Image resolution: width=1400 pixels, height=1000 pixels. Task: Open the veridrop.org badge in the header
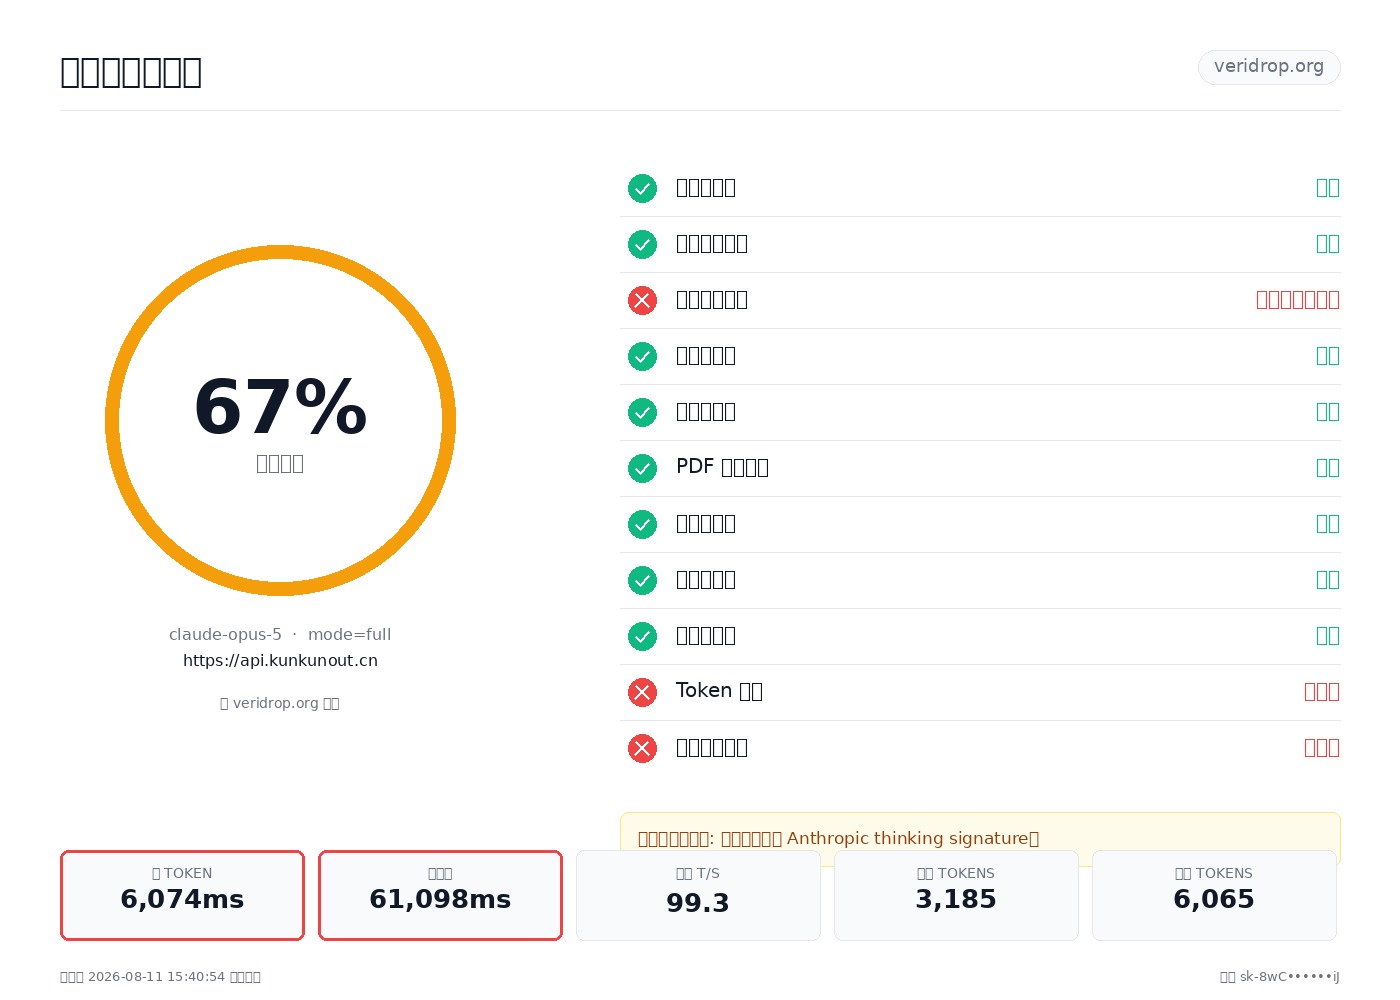coord(1269,67)
